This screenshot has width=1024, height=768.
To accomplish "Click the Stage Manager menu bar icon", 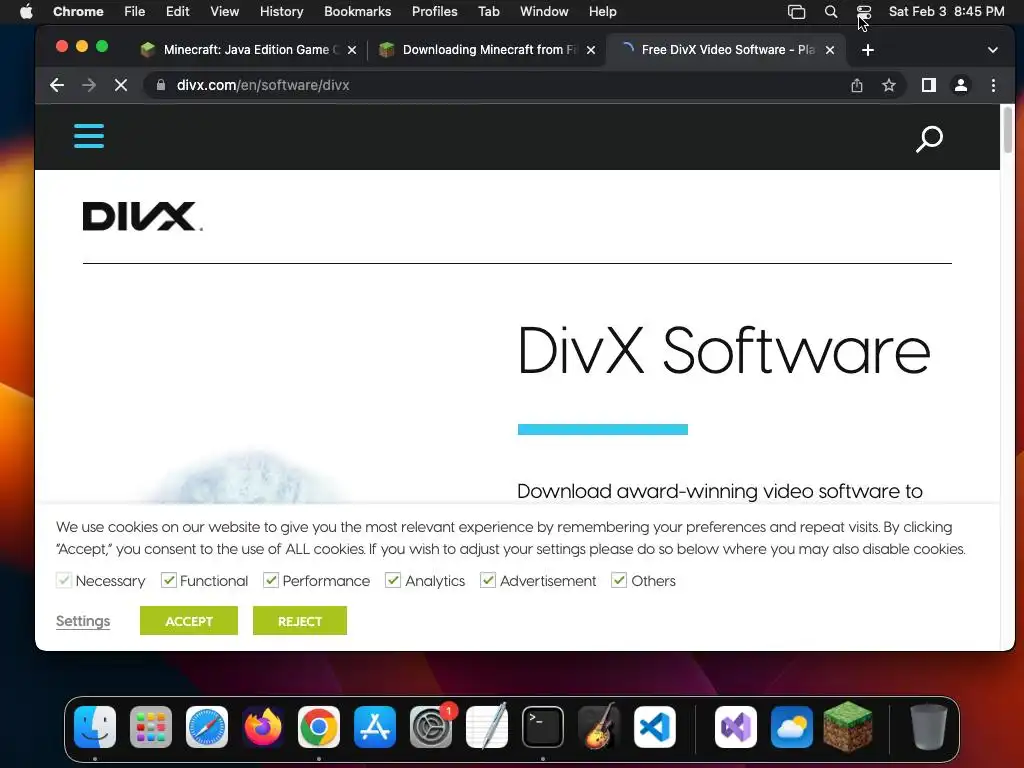I will tap(796, 12).
